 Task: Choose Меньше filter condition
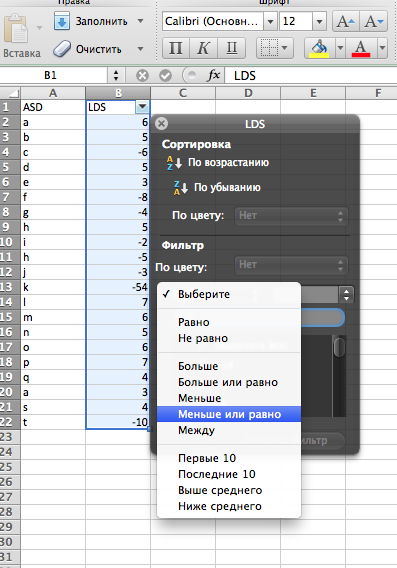pyautogui.click(x=229, y=398)
